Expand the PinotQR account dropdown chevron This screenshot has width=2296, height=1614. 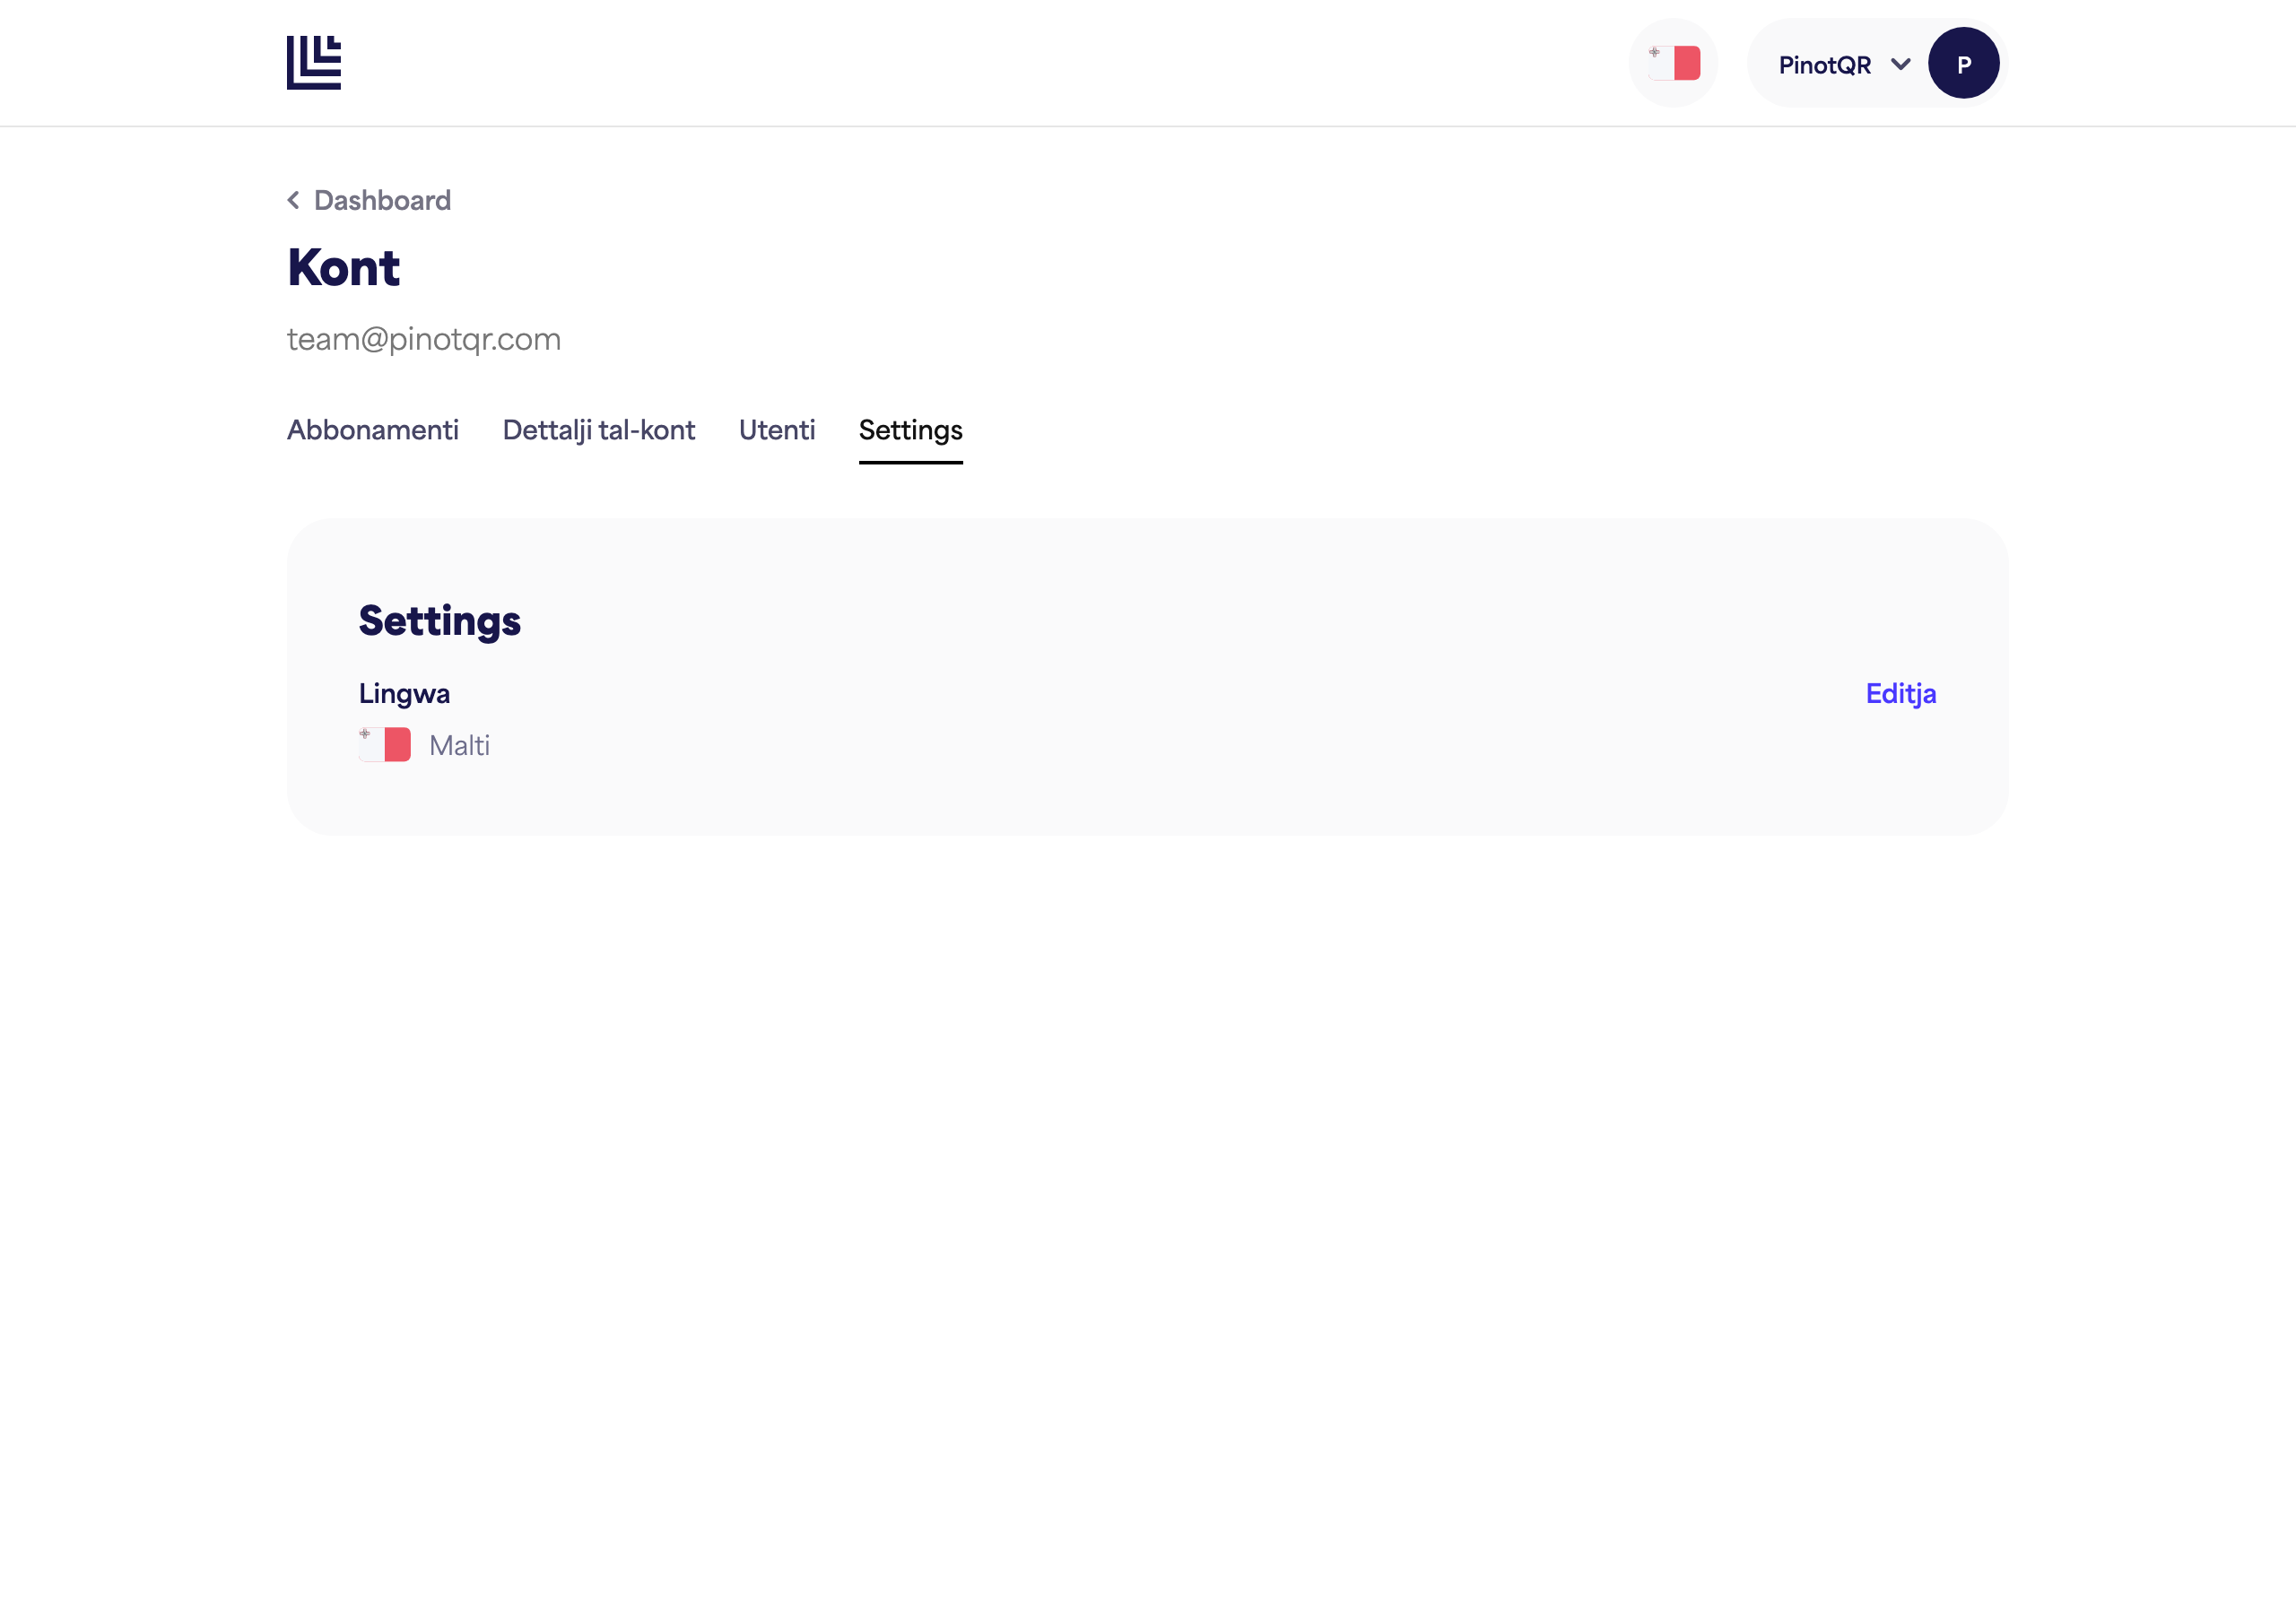[1900, 64]
